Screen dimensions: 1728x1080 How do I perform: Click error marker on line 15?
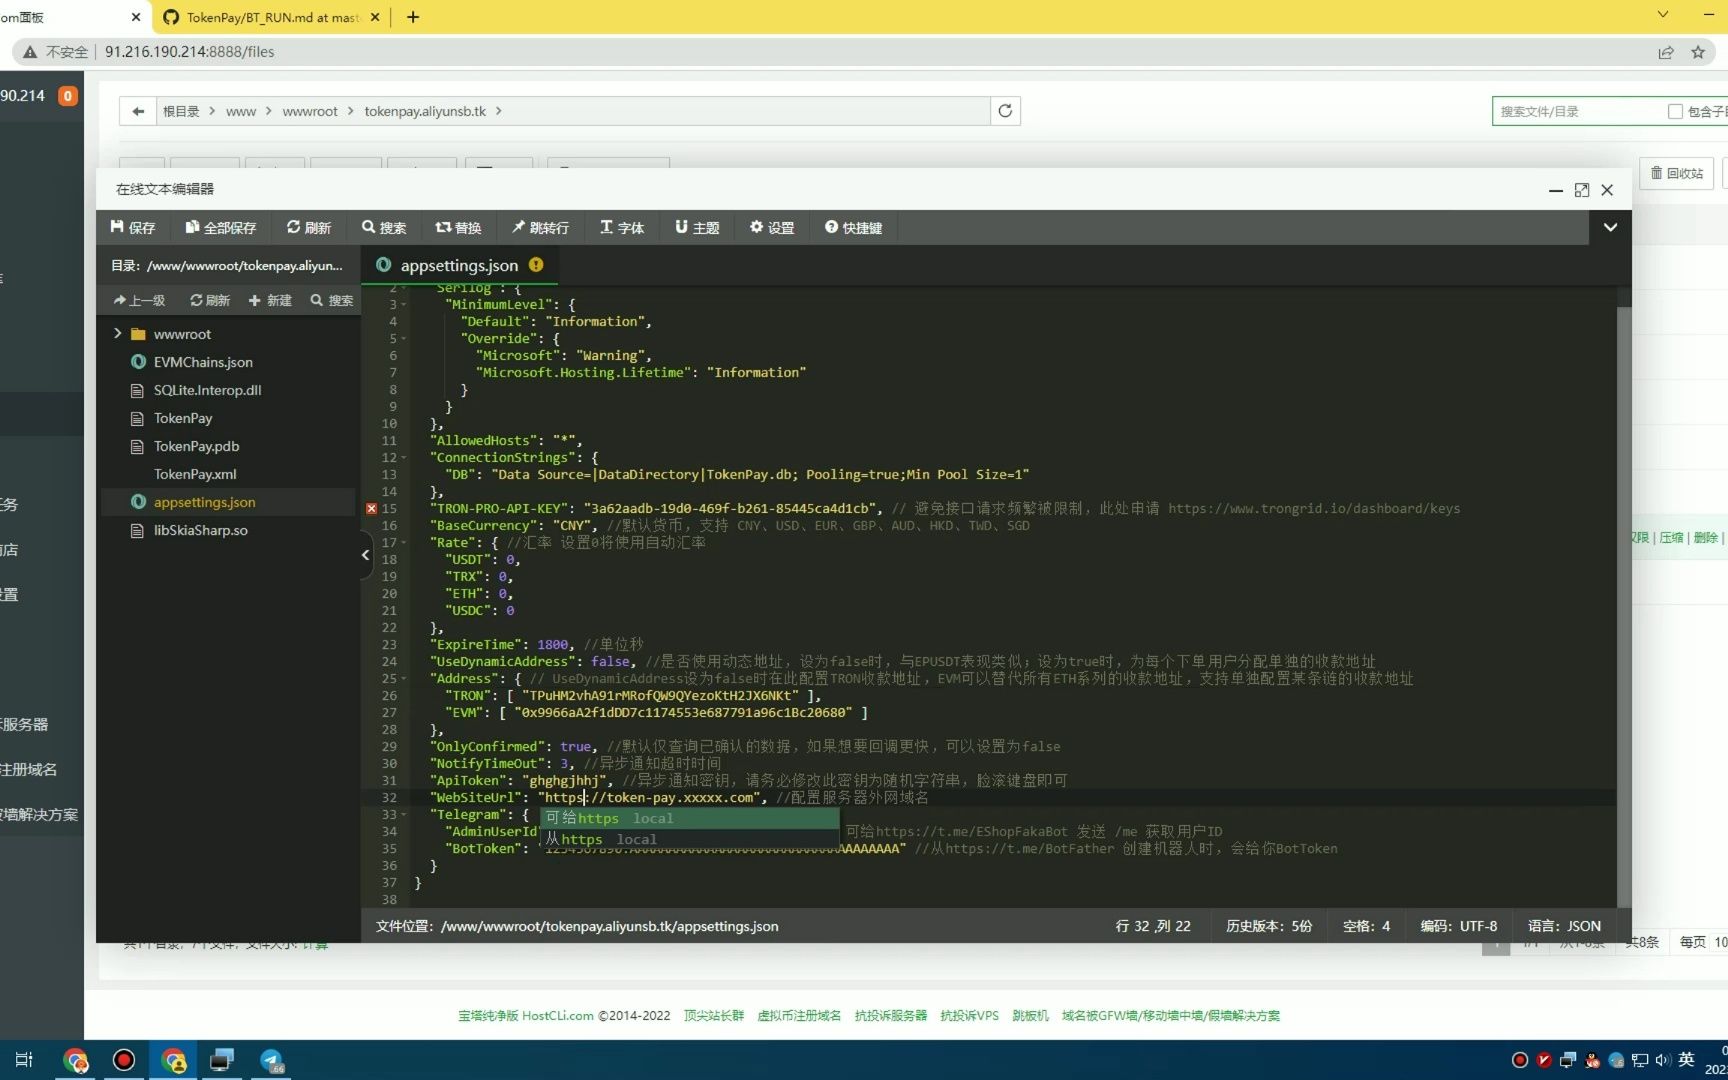(371, 509)
